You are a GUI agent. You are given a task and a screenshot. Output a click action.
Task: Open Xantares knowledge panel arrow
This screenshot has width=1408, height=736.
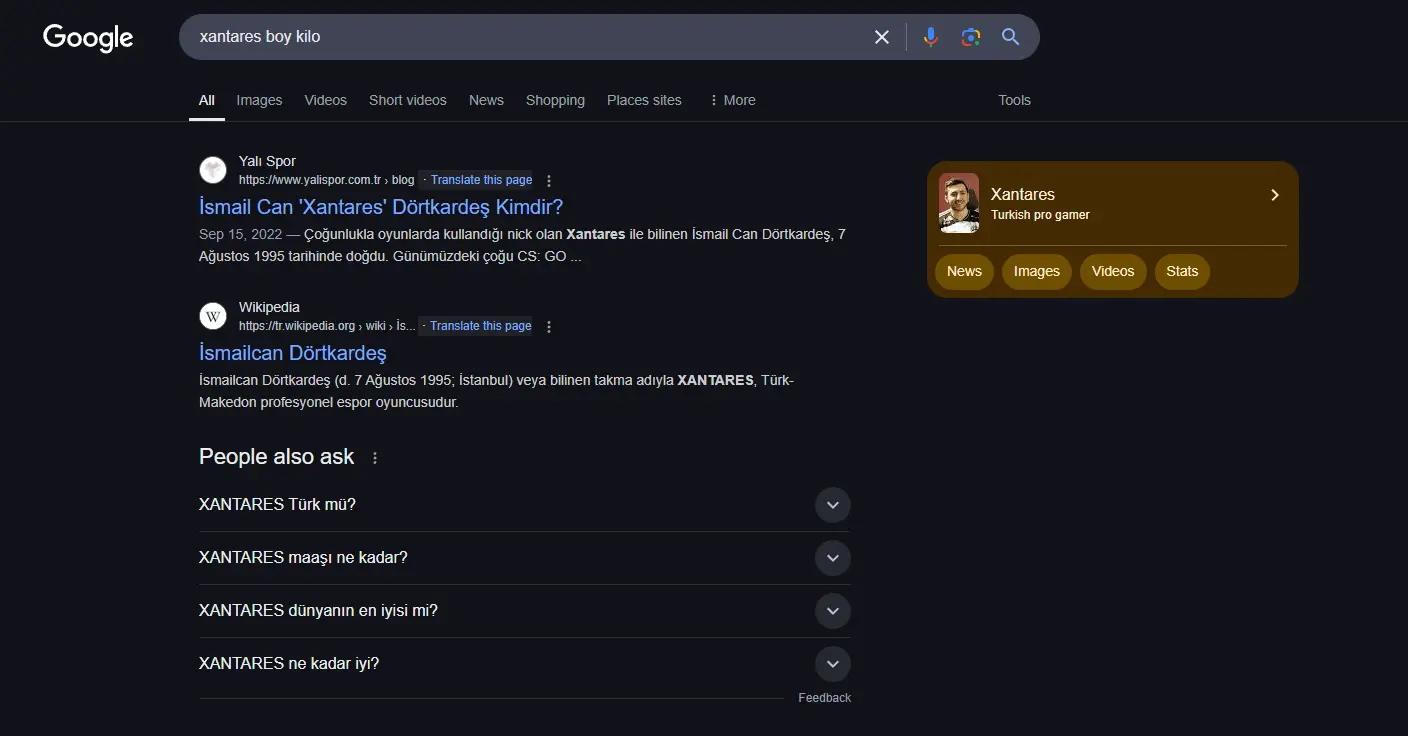click(1275, 195)
